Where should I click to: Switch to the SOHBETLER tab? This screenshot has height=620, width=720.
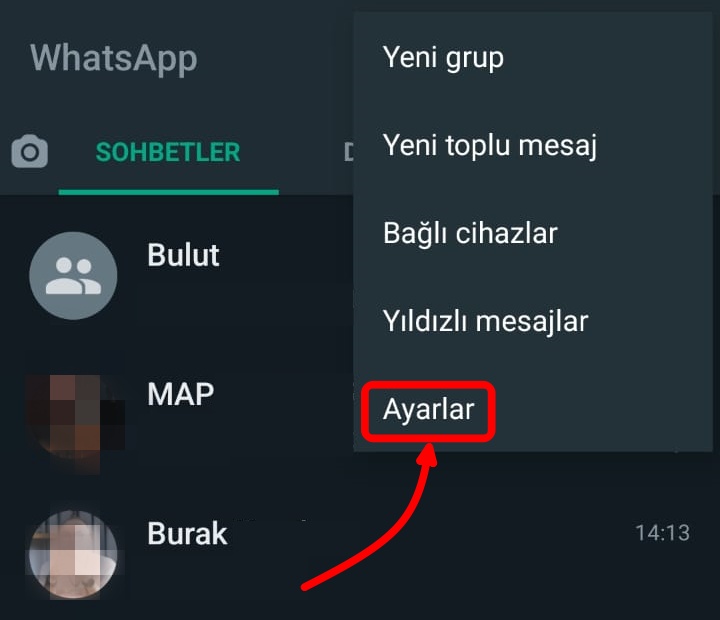pos(168,152)
